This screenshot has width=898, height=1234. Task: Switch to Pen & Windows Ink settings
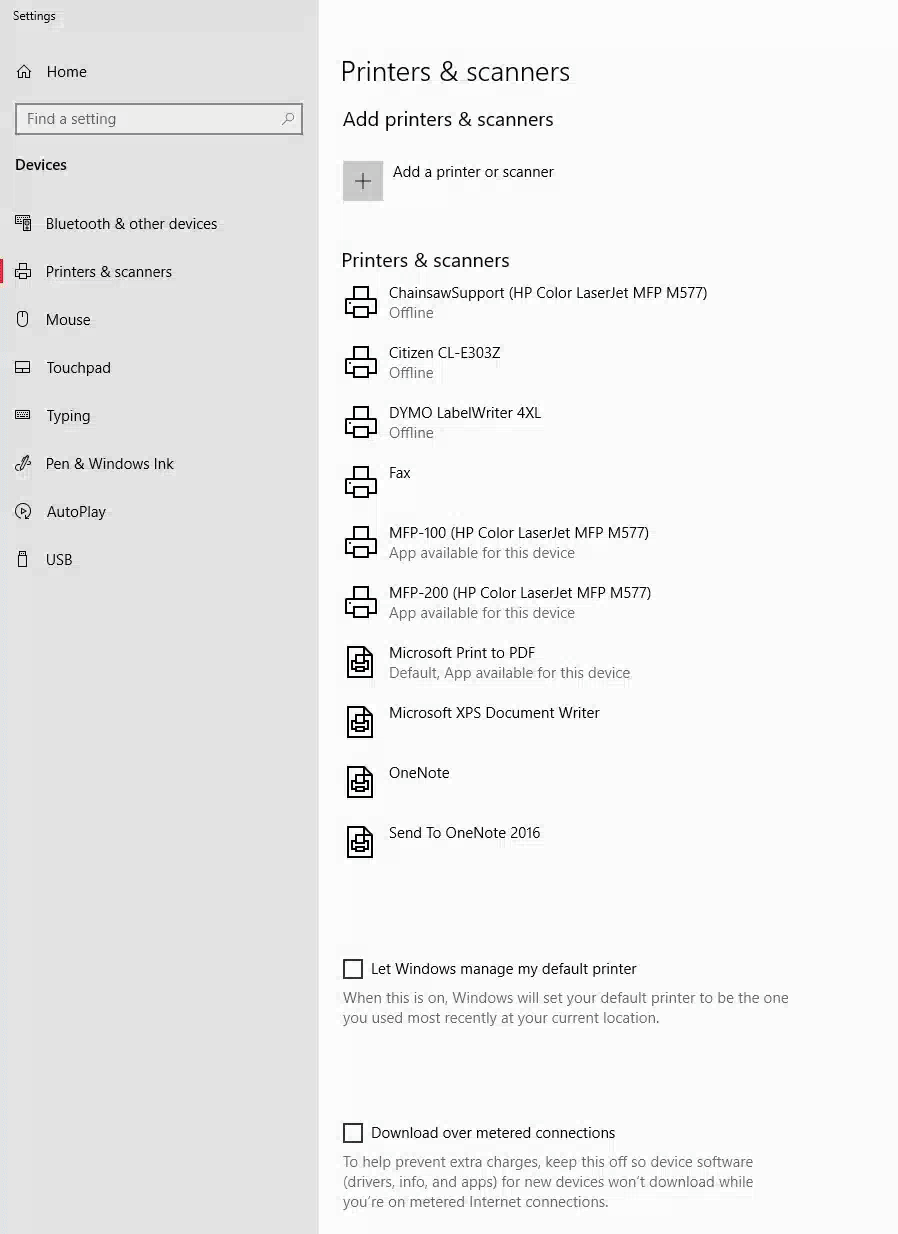point(110,464)
